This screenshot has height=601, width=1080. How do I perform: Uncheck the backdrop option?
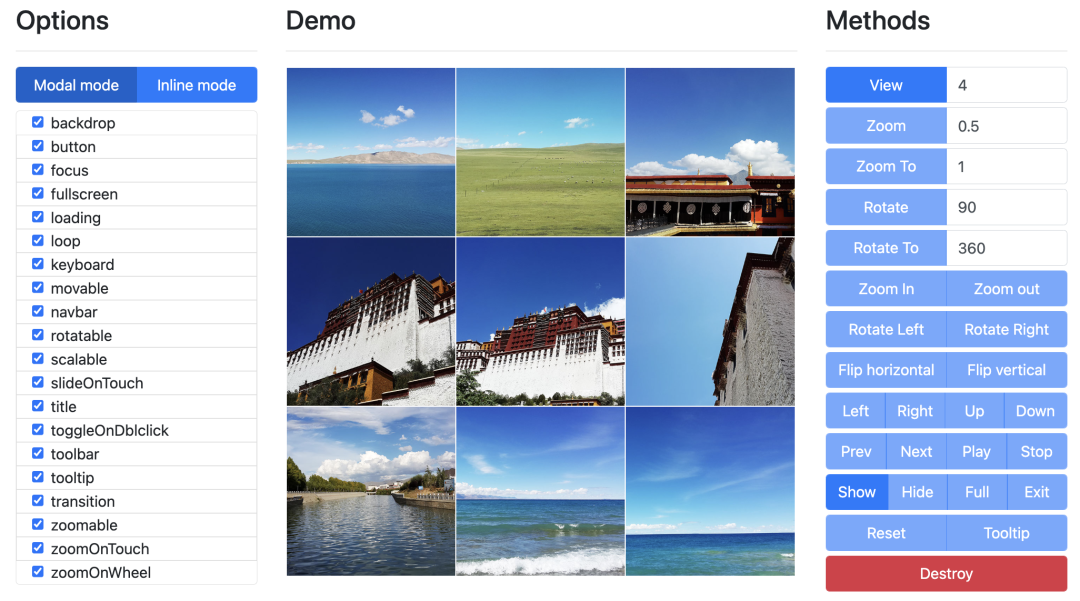(38, 123)
